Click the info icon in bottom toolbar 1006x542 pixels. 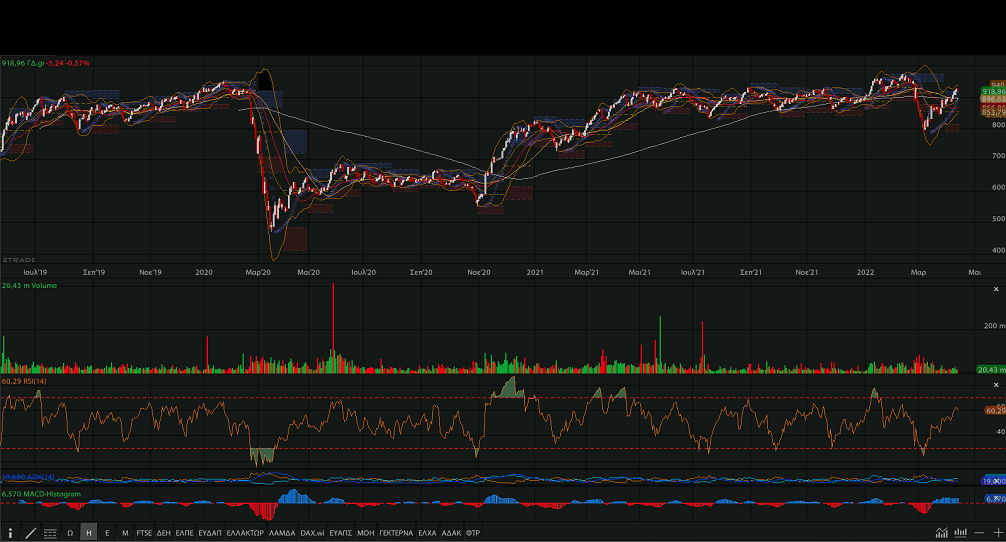pos(11,533)
